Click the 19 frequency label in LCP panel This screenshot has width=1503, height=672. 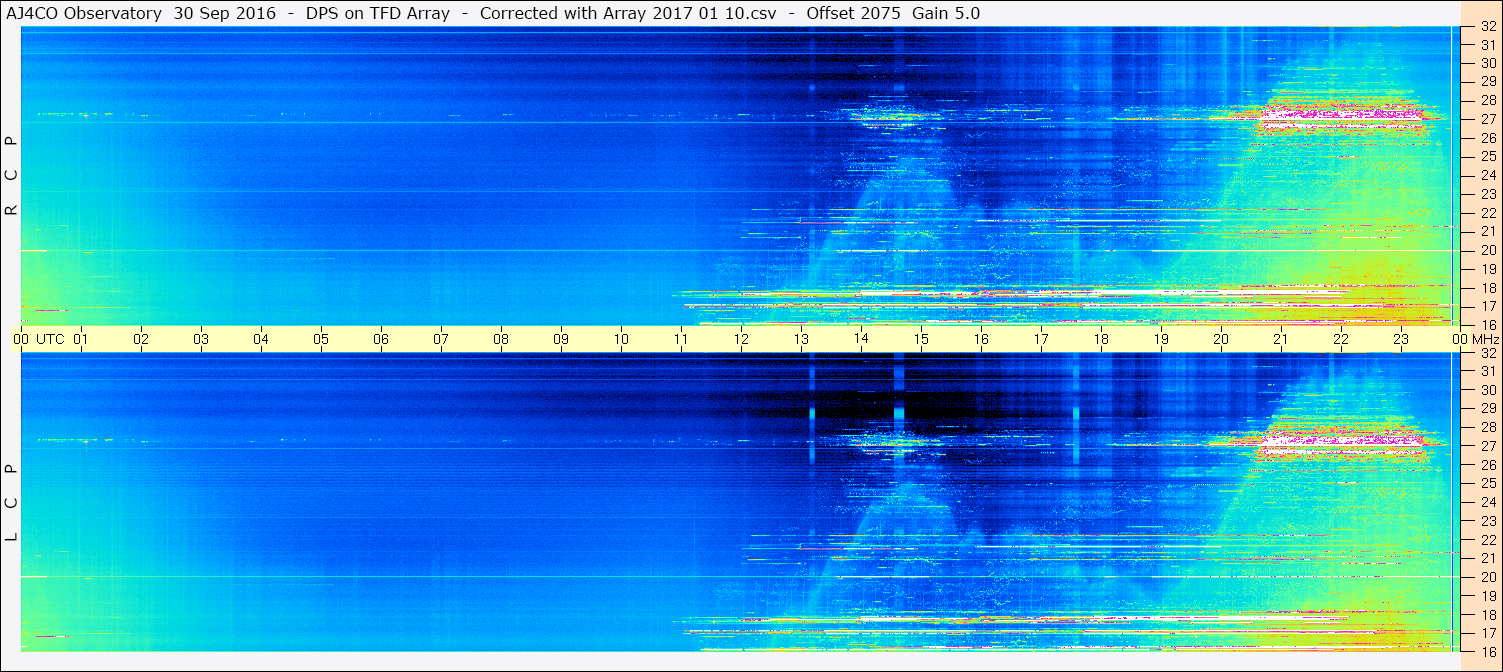pyautogui.click(x=1487, y=596)
